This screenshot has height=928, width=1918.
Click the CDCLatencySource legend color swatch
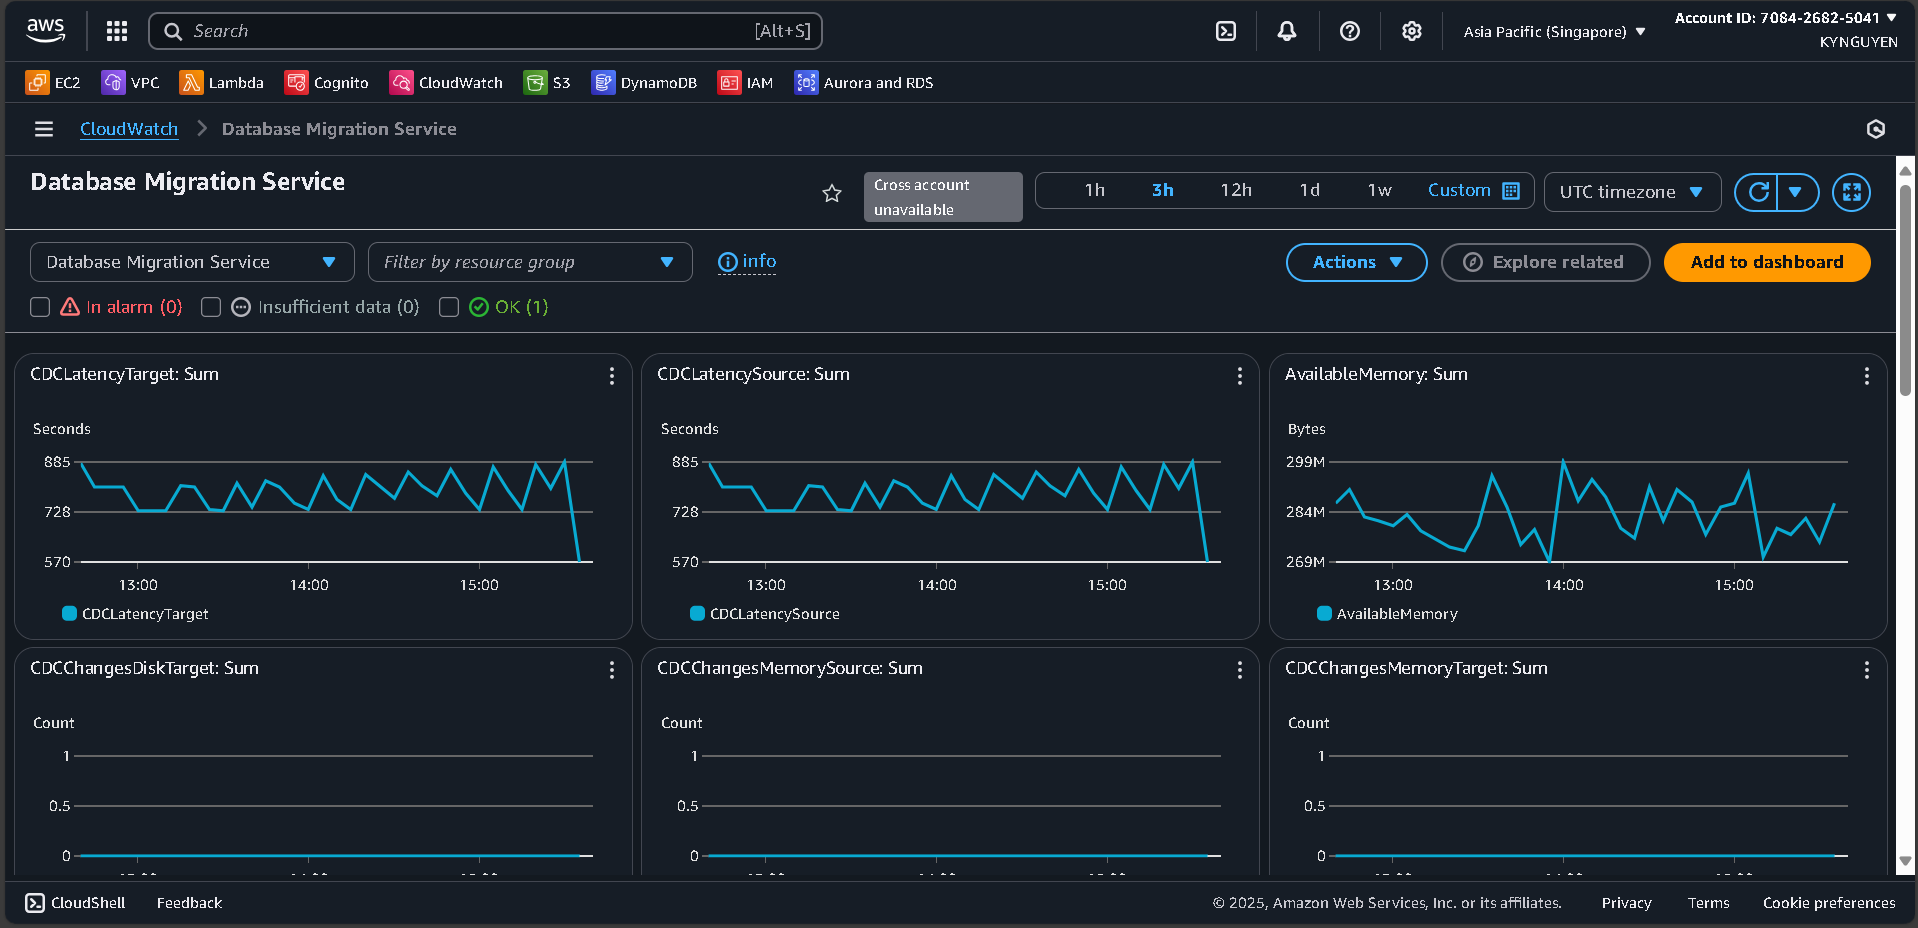click(x=697, y=614)
